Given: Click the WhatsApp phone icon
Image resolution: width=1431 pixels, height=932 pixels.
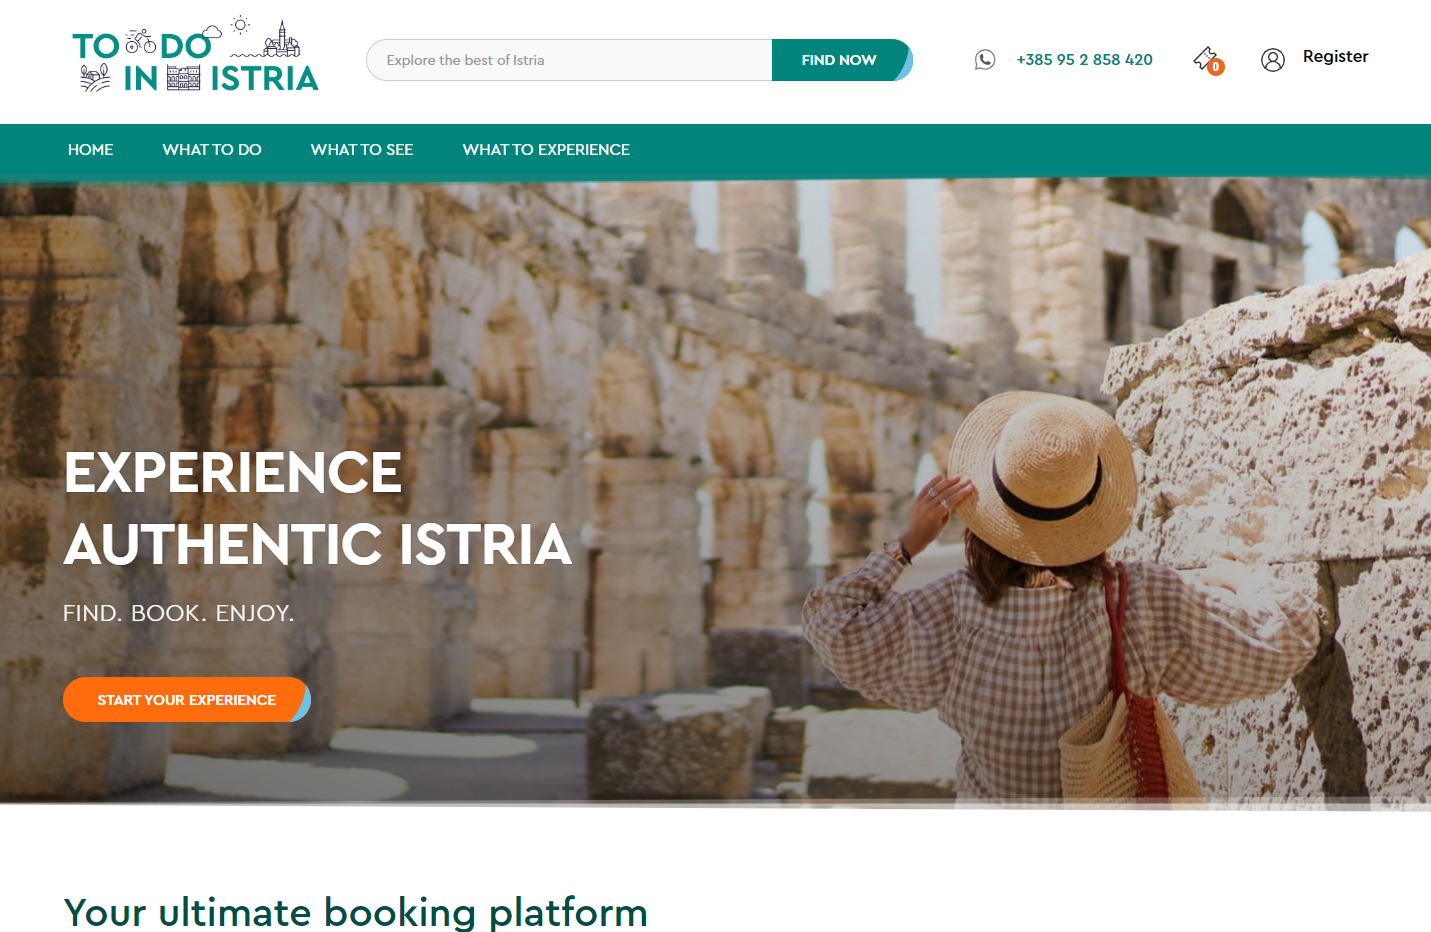Looking at the screenshot, I should click(985, 60).
